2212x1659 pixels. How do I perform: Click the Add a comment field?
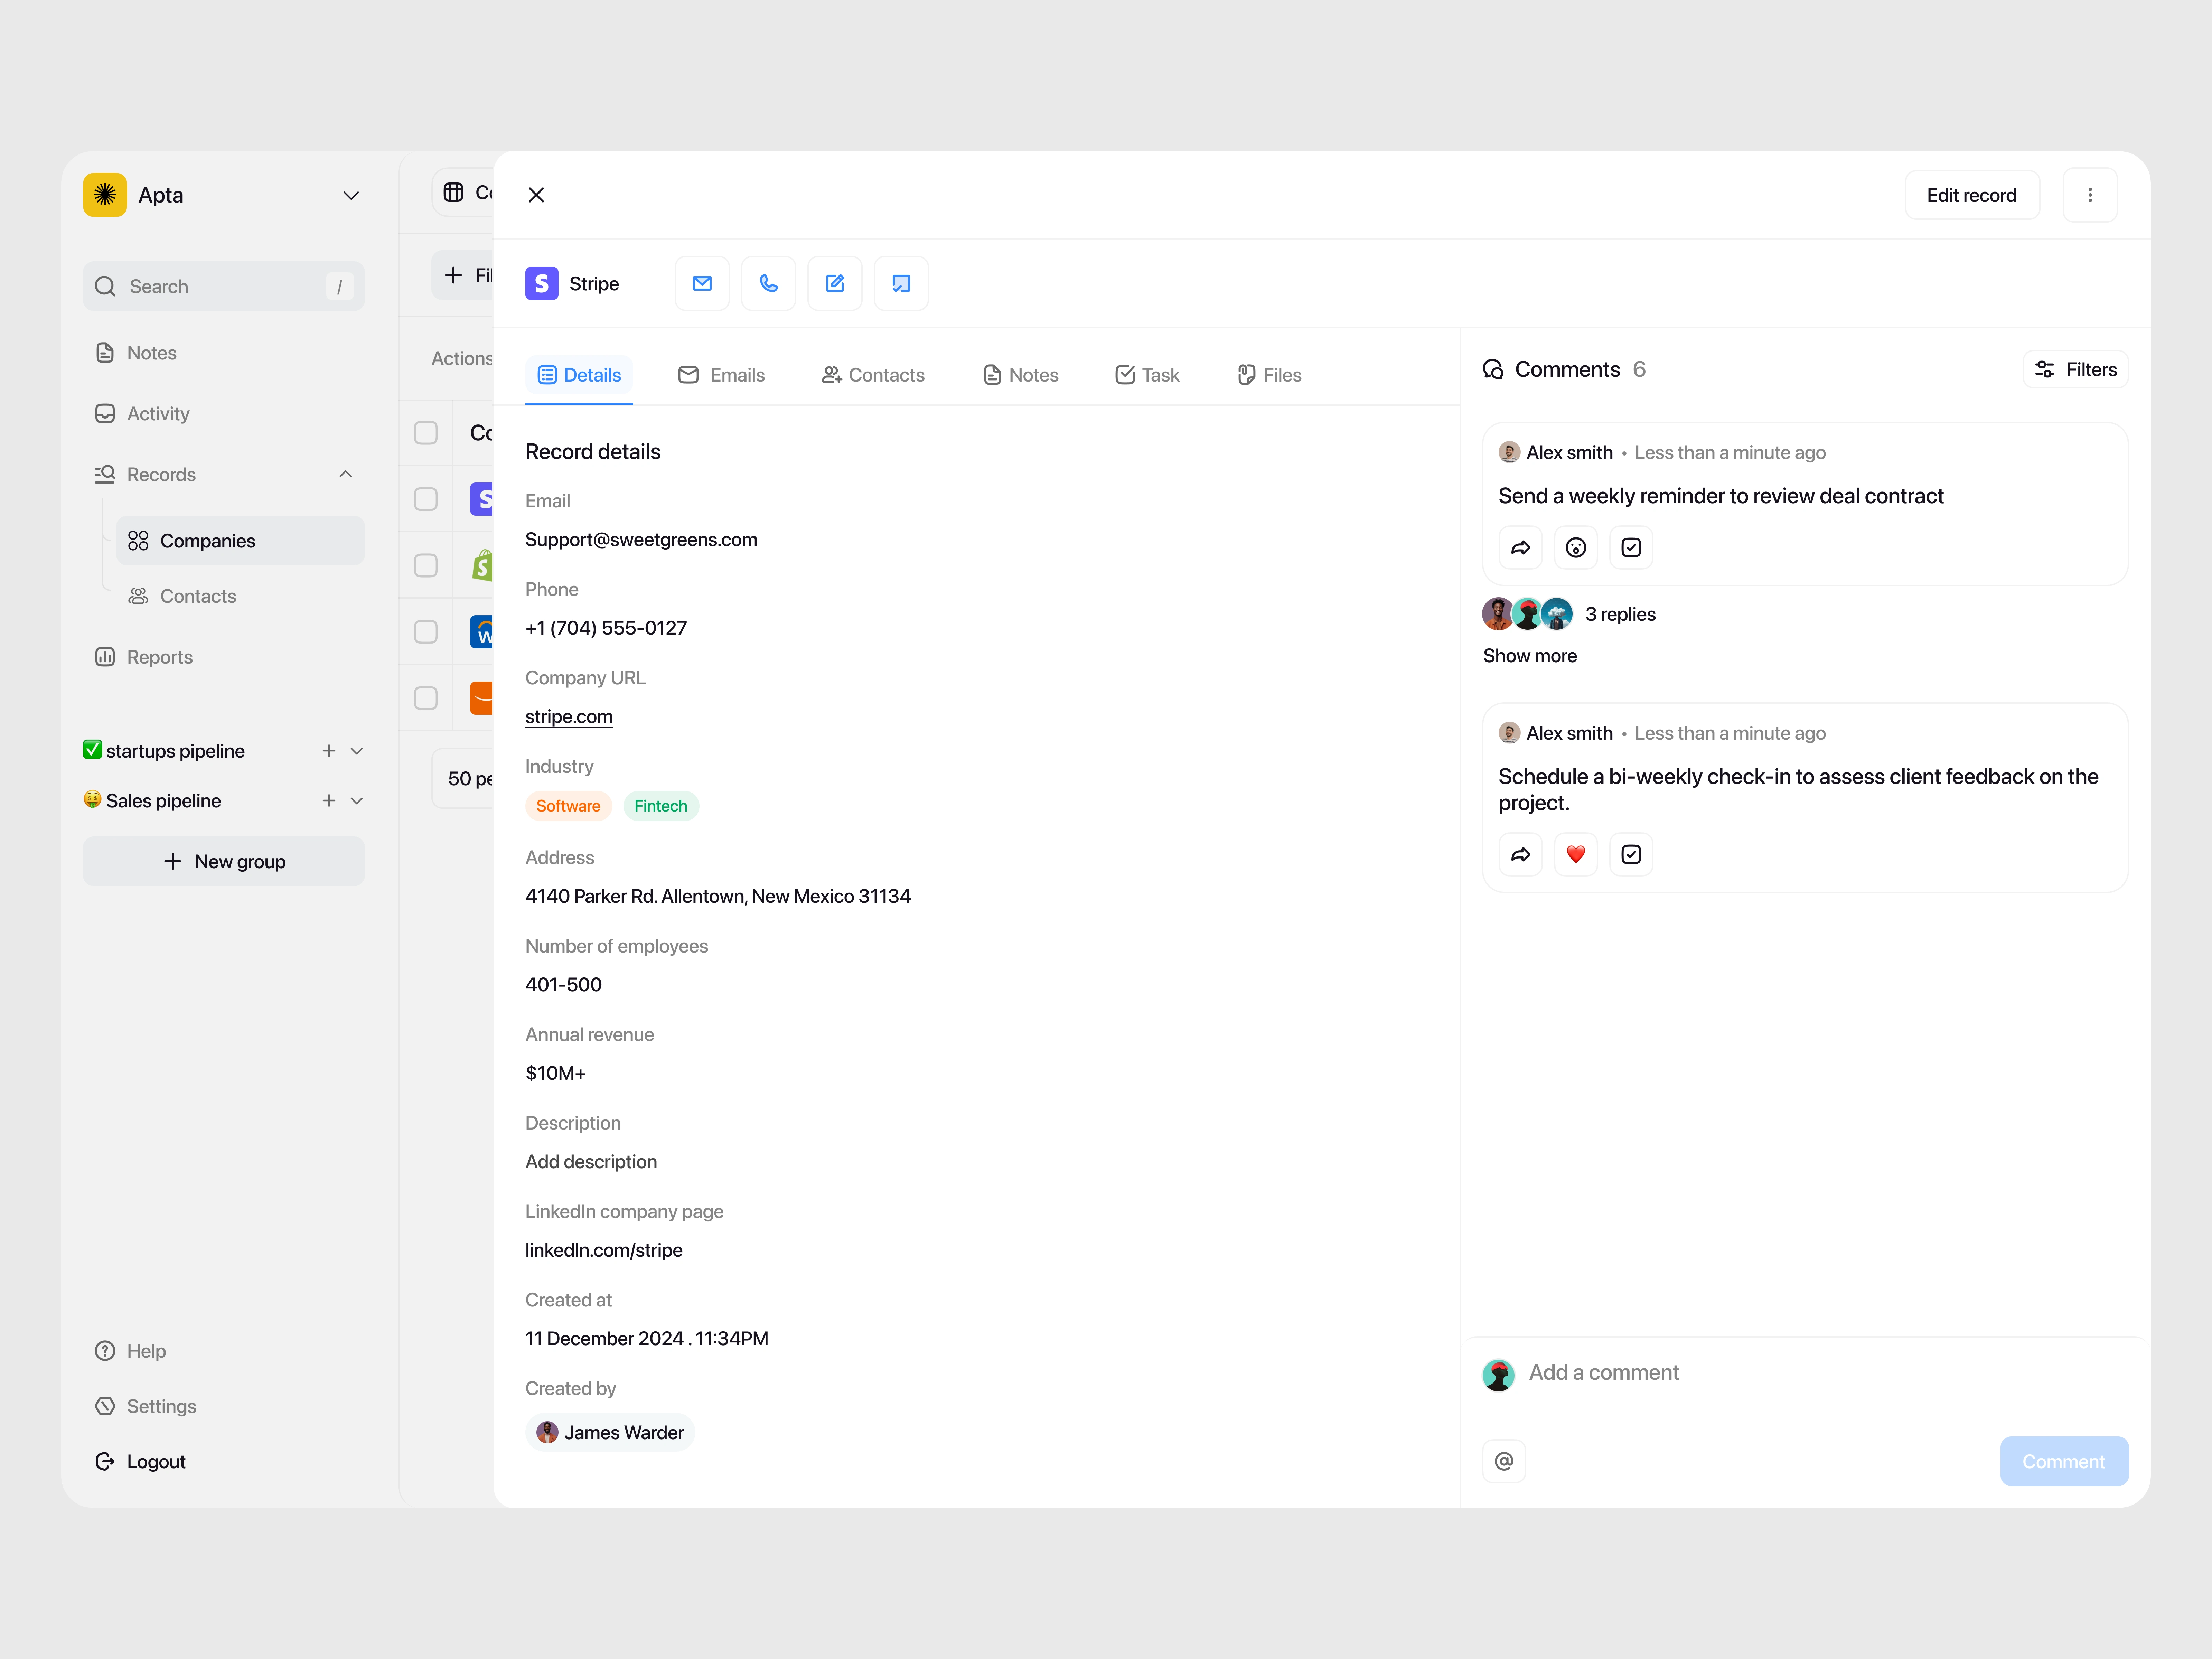click(1604, 1373)
